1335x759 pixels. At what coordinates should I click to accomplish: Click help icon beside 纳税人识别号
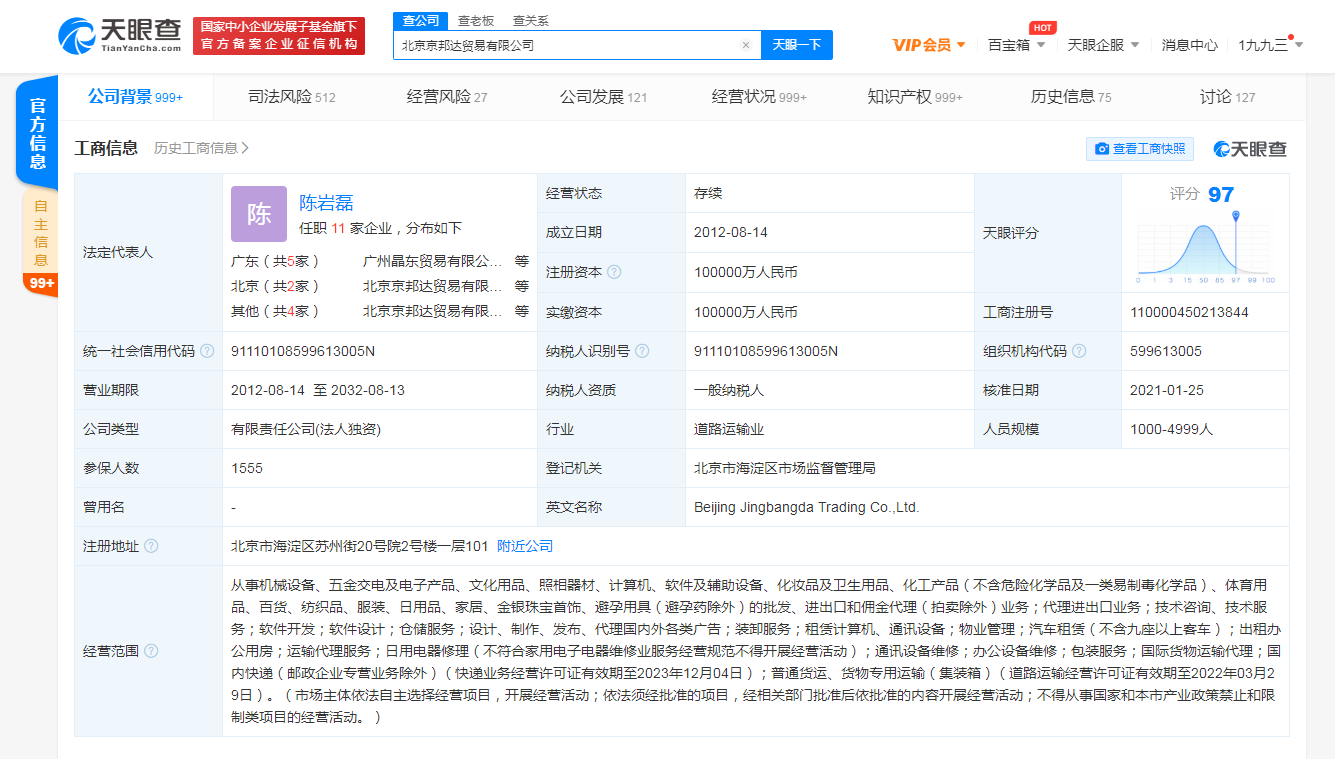tap(642, 351)
